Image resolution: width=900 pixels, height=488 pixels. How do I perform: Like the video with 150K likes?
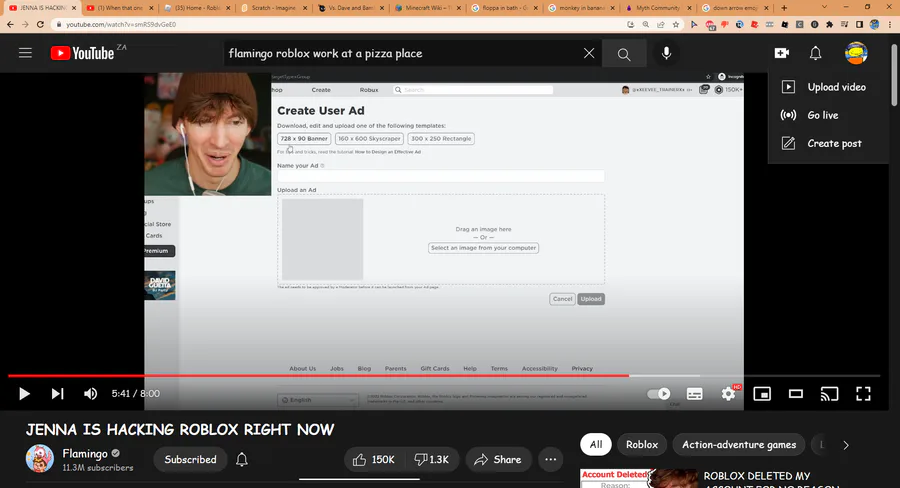pyautogui.click(x=374, y=459)
